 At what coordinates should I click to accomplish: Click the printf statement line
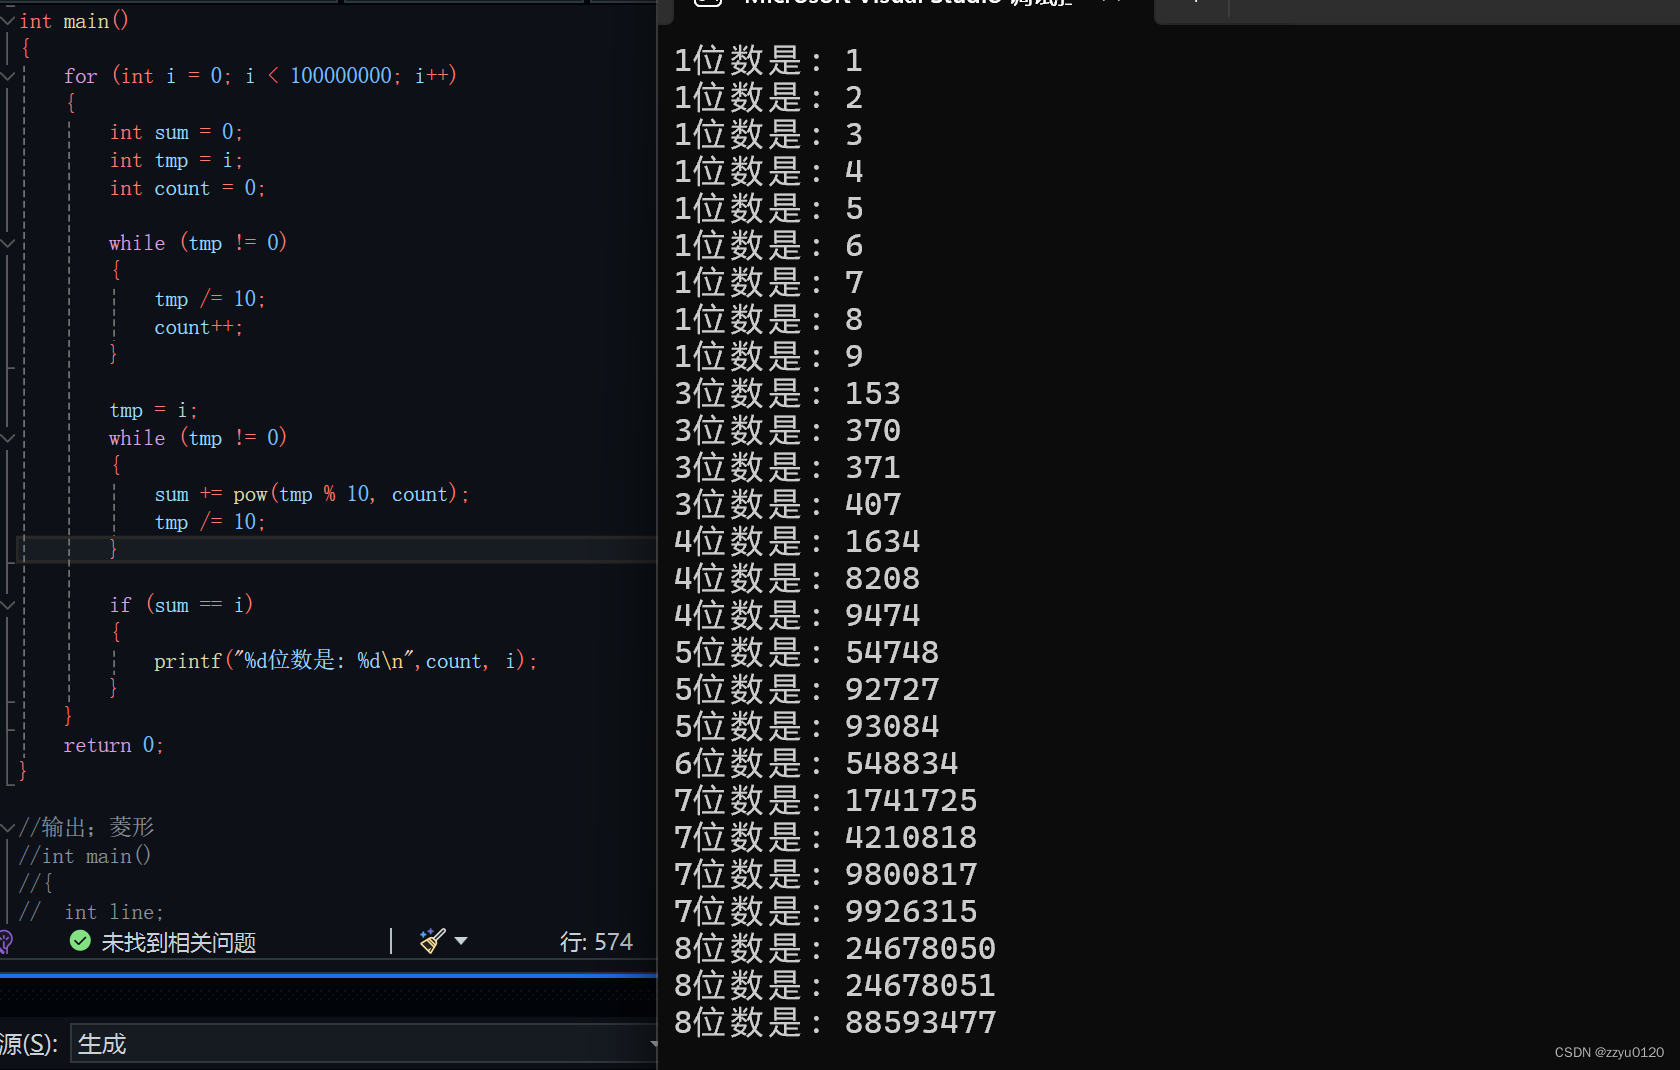pyautogui.click(x=345, y=661)
